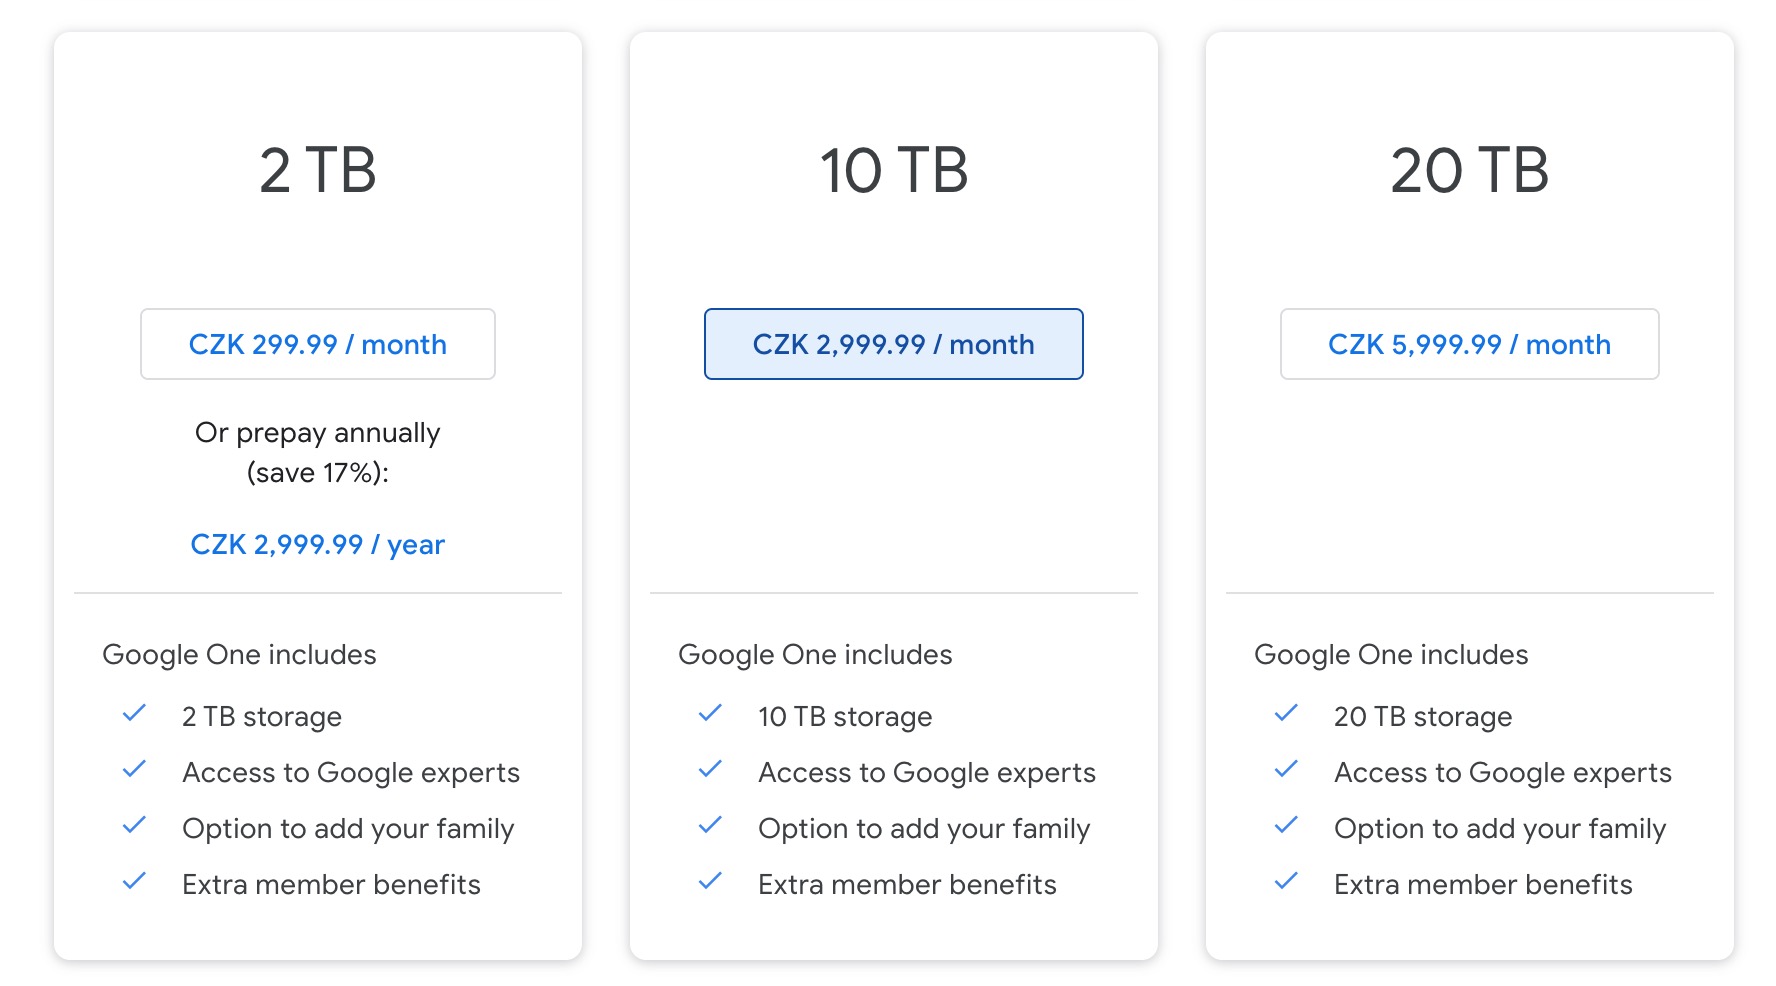Click the 10 TB plan heading

pos(893,170)
